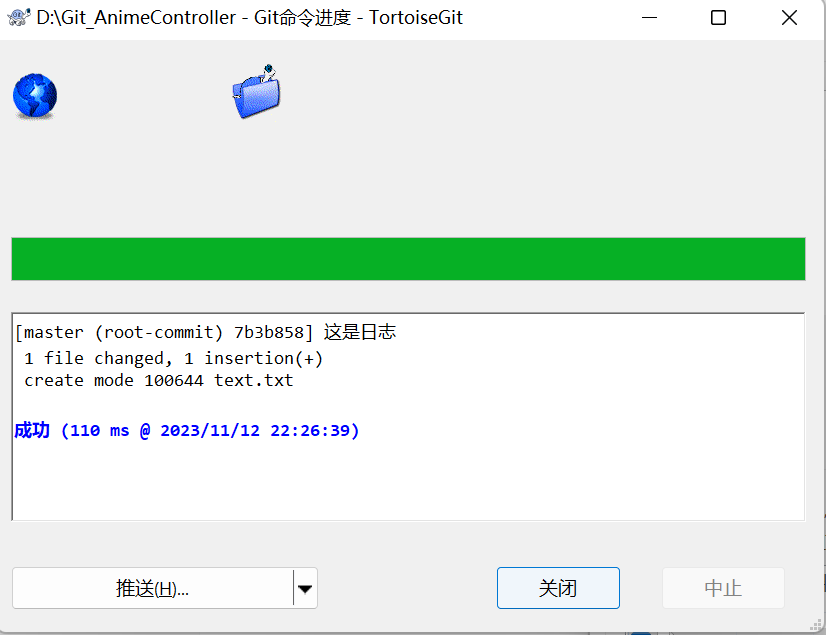This screenshot has height=635, width=826.
Task: Click the blue globe icon
Action: pyautogui.click(x=35, y=96)
